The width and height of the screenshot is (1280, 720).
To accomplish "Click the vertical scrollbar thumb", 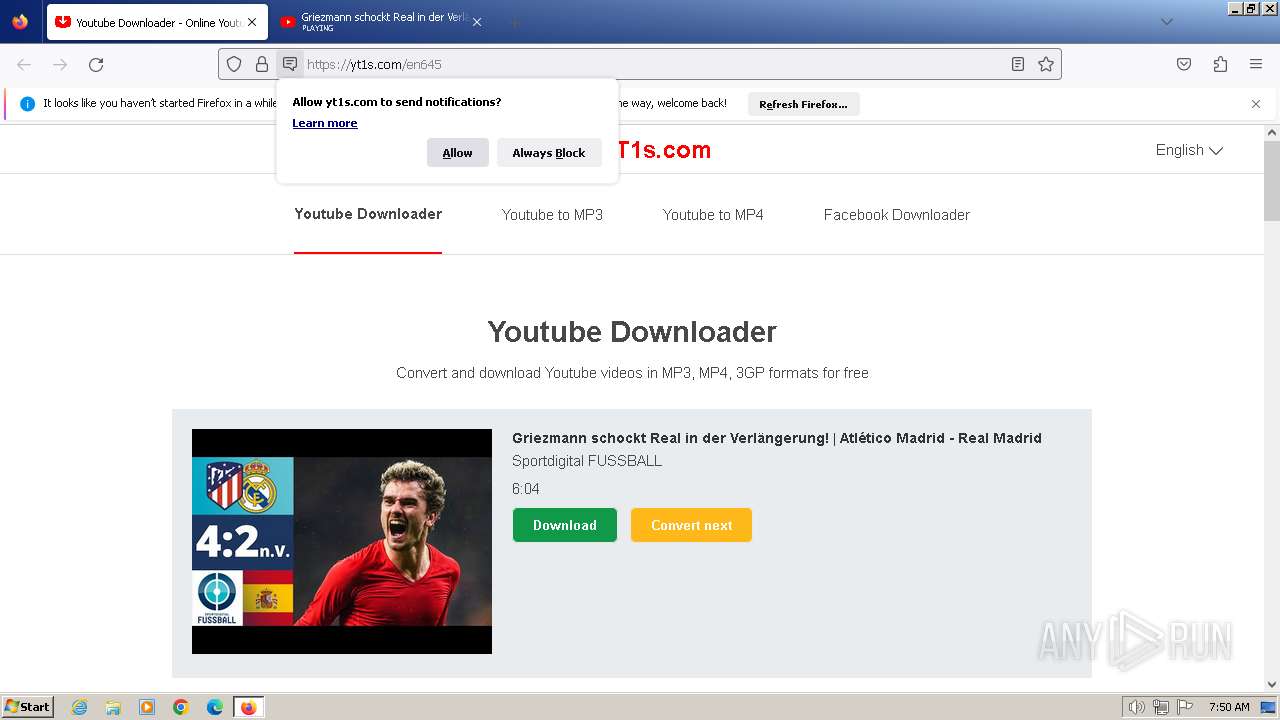I will pyautogui.click(x=1272, y=181).
